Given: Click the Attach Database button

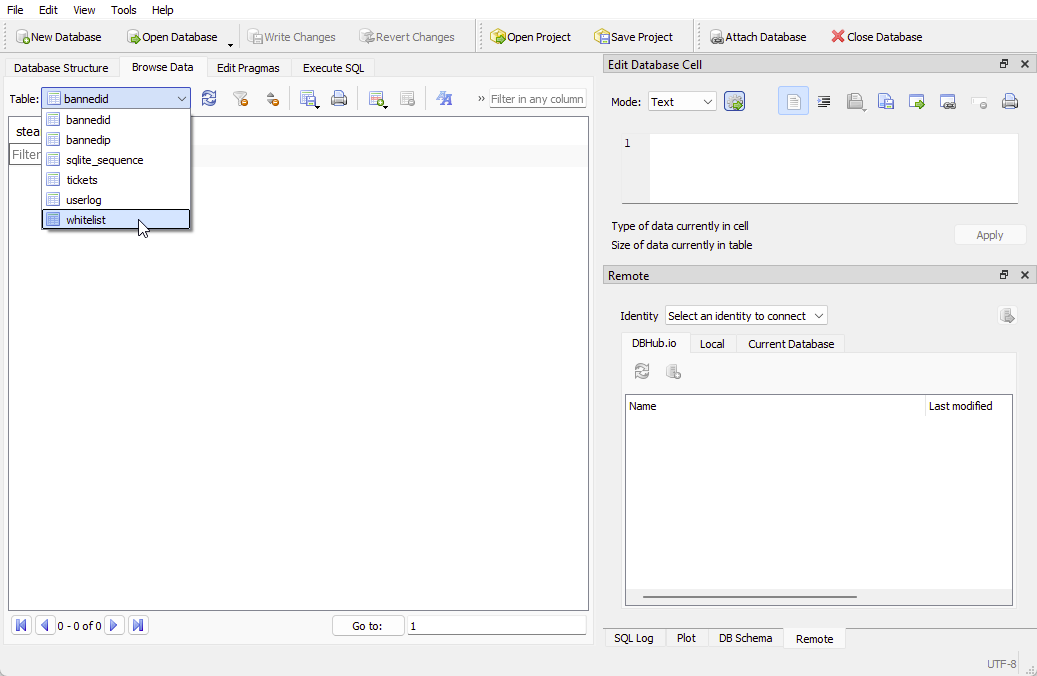Looking at the screenshot, I should 758,37.
